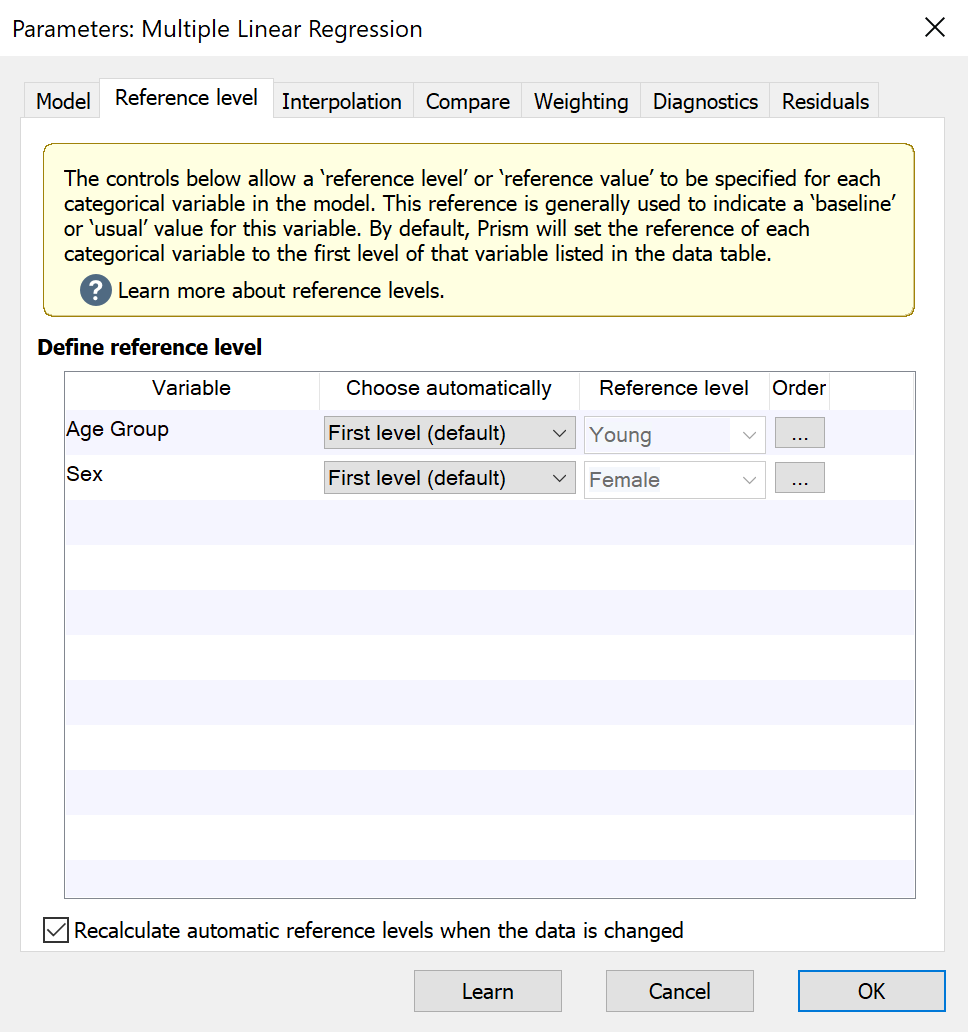968x1032 pixels.
Task: Click the Cancel button
Action: coord(679,991)
